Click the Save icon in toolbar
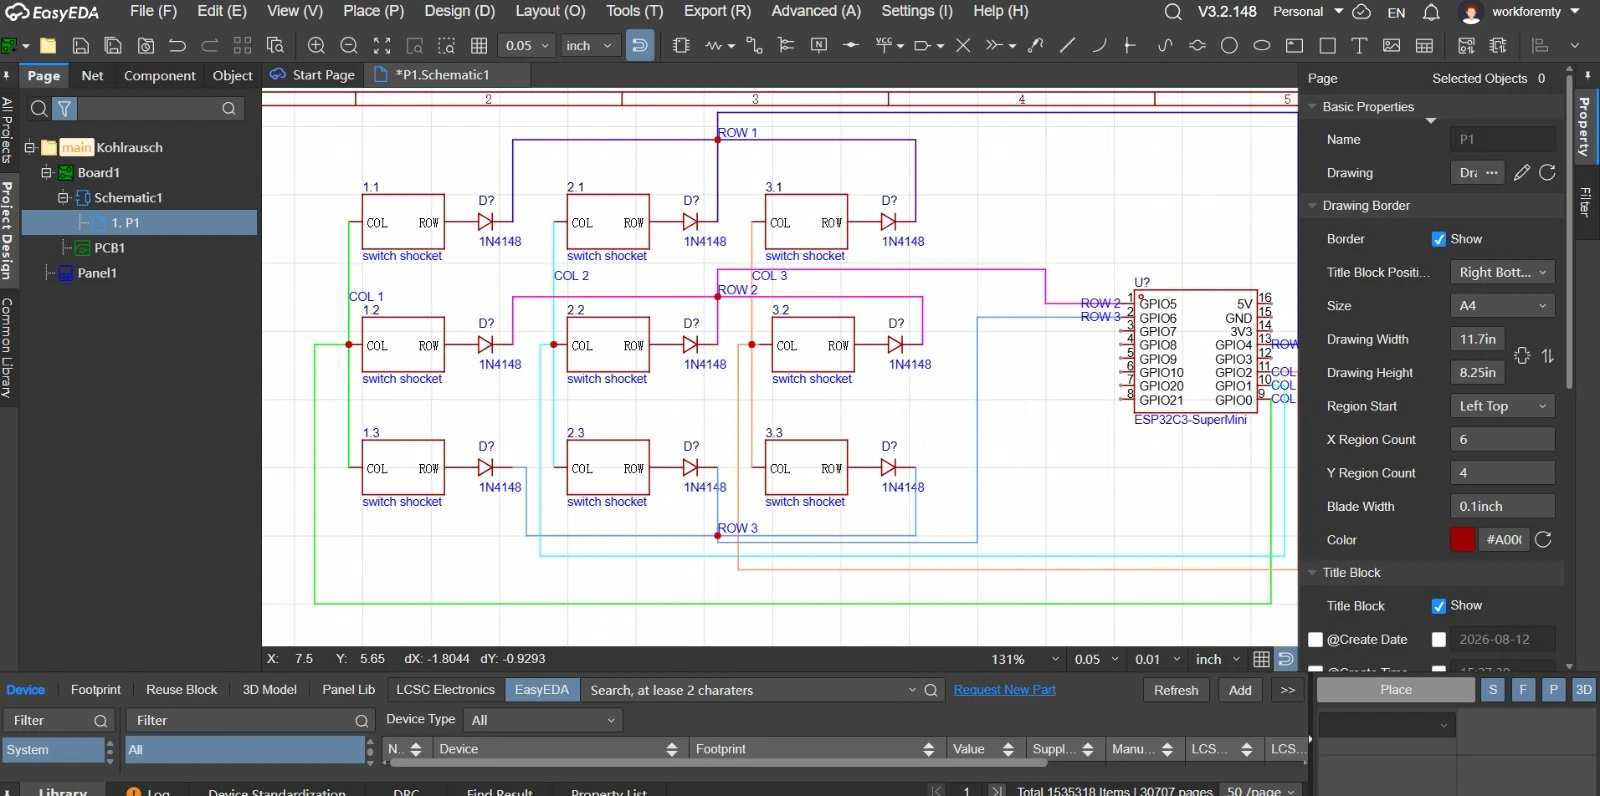 81,46
